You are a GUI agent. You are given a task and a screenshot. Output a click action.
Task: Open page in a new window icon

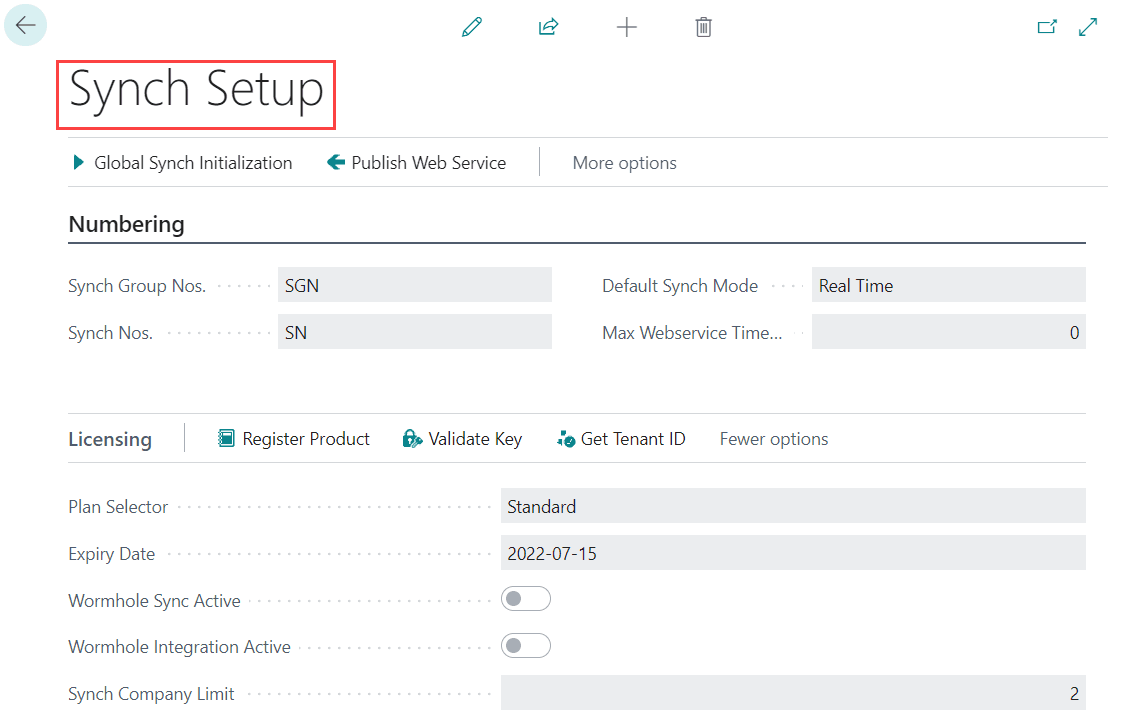point(1047,26)
